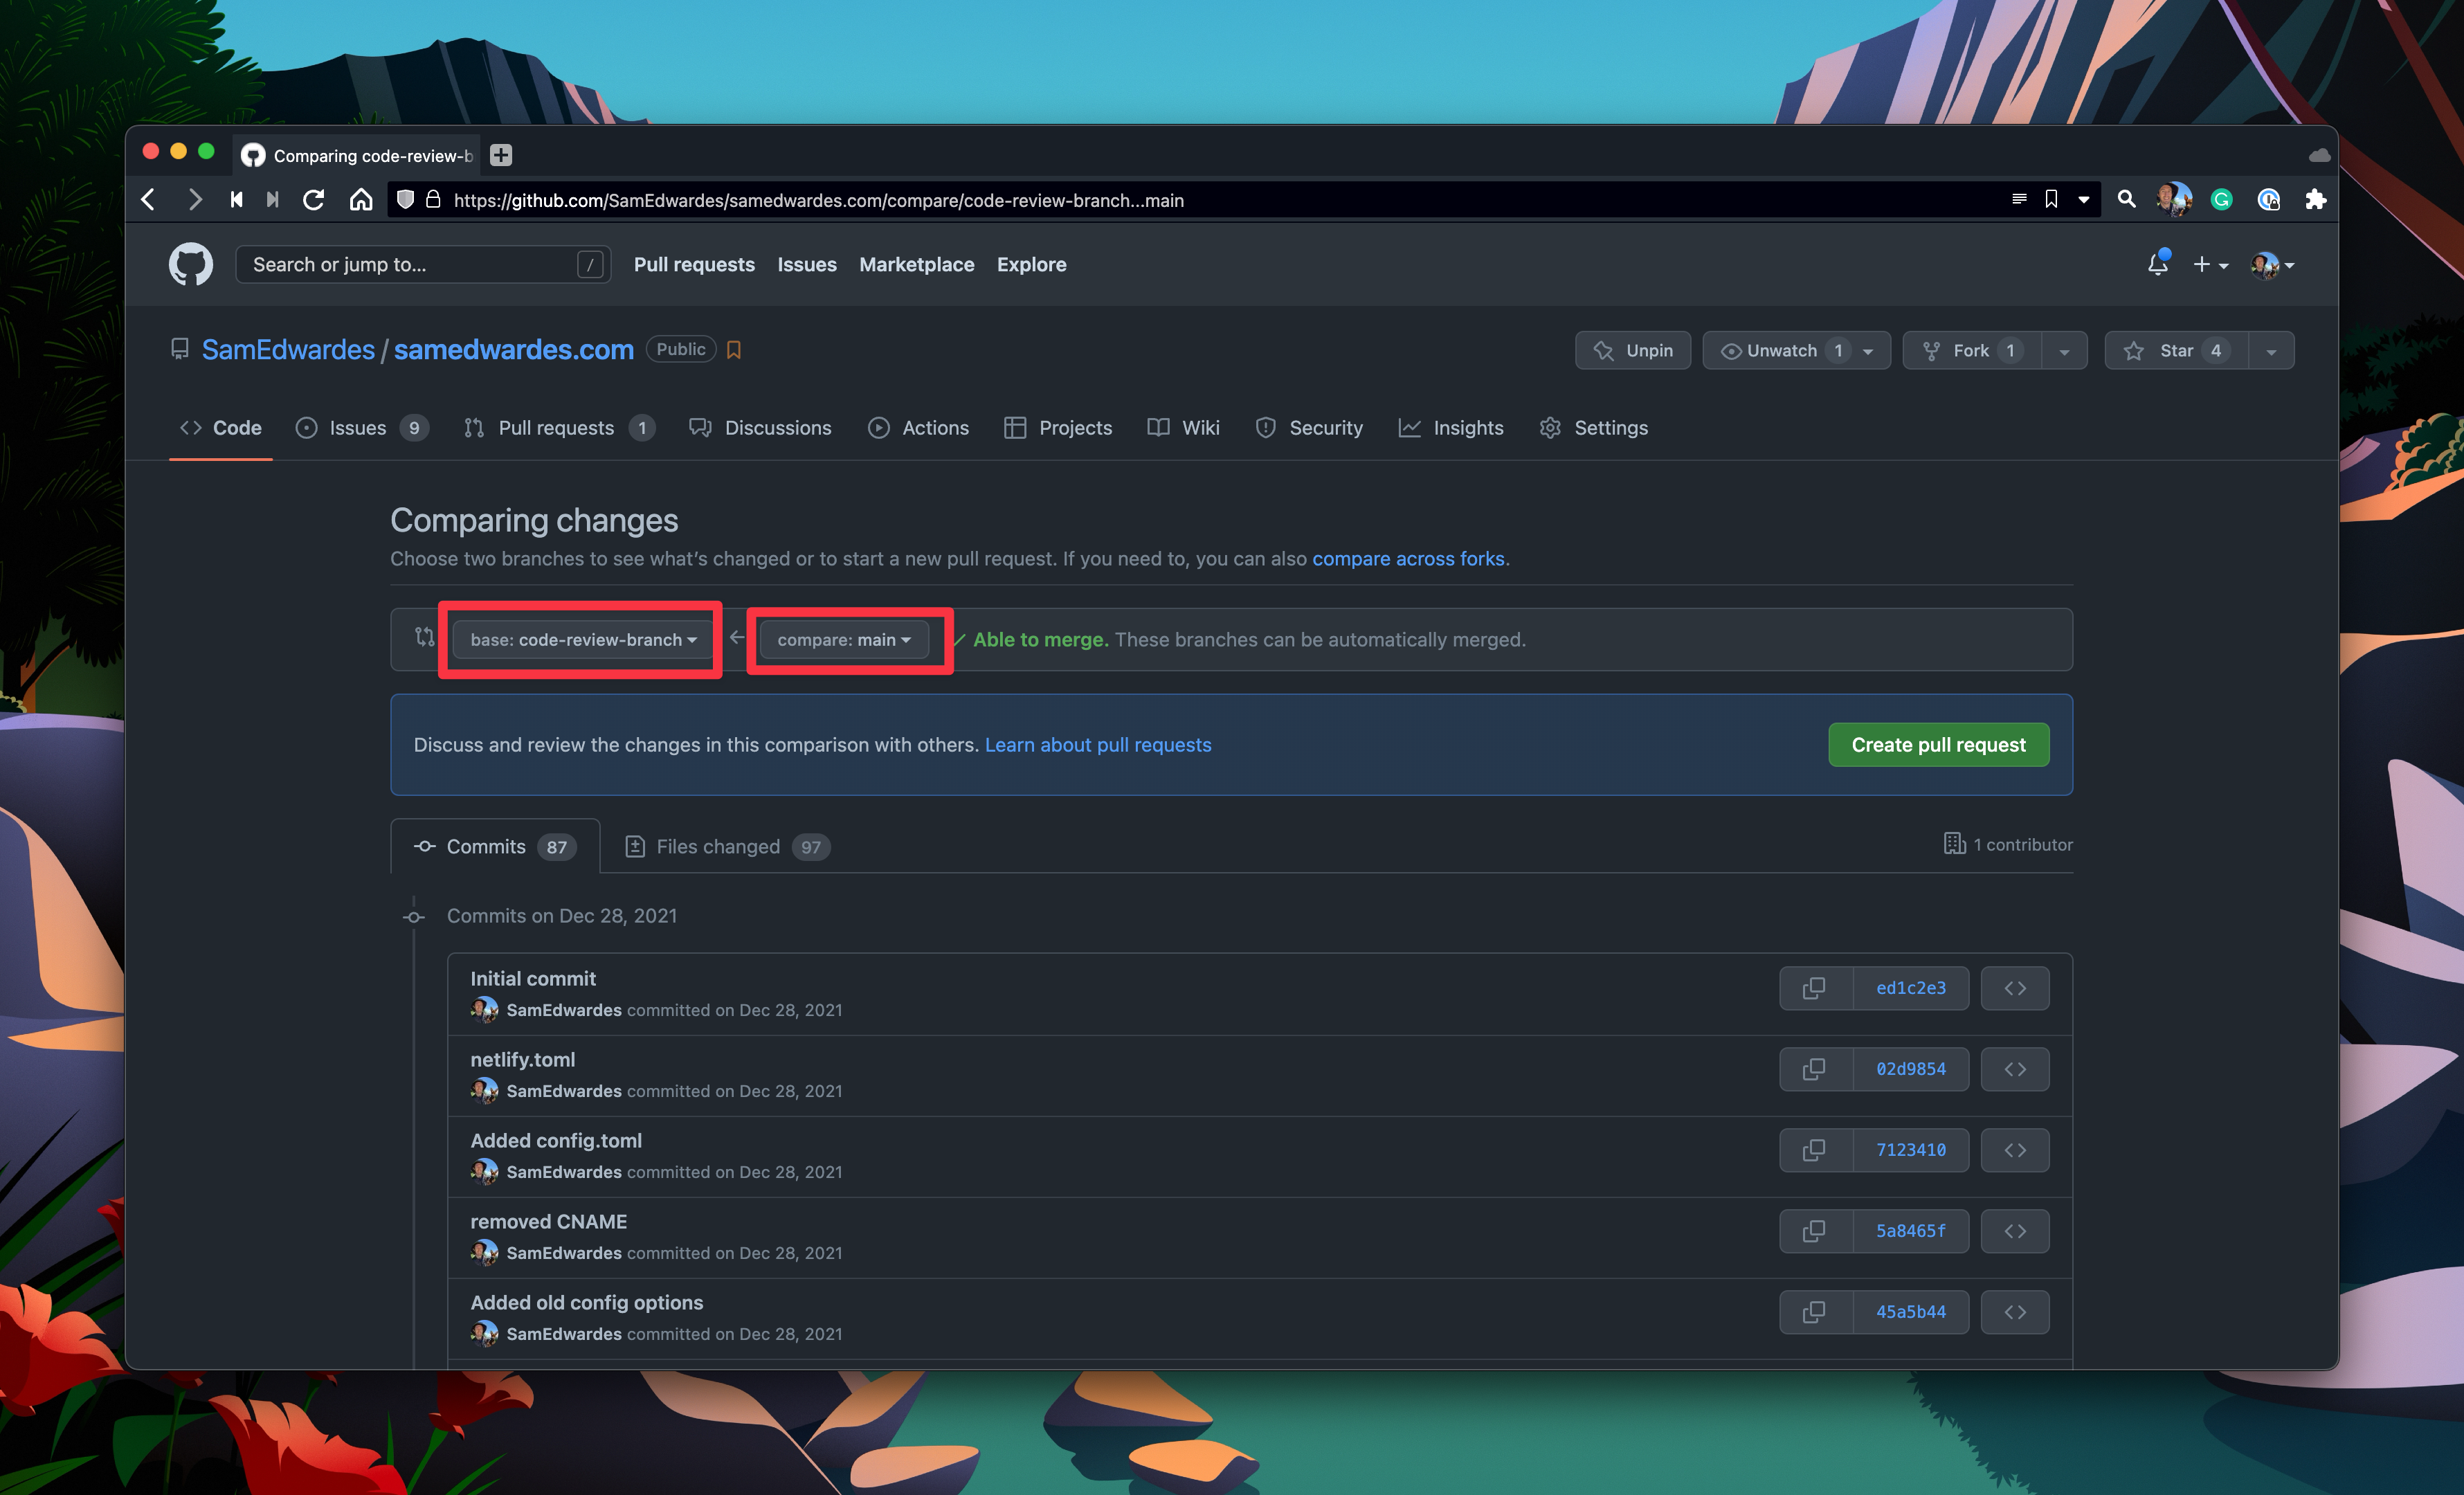Browse repository at commit 5a8465f
Screen dimensions: 2464x1495
point(2015,1231)
